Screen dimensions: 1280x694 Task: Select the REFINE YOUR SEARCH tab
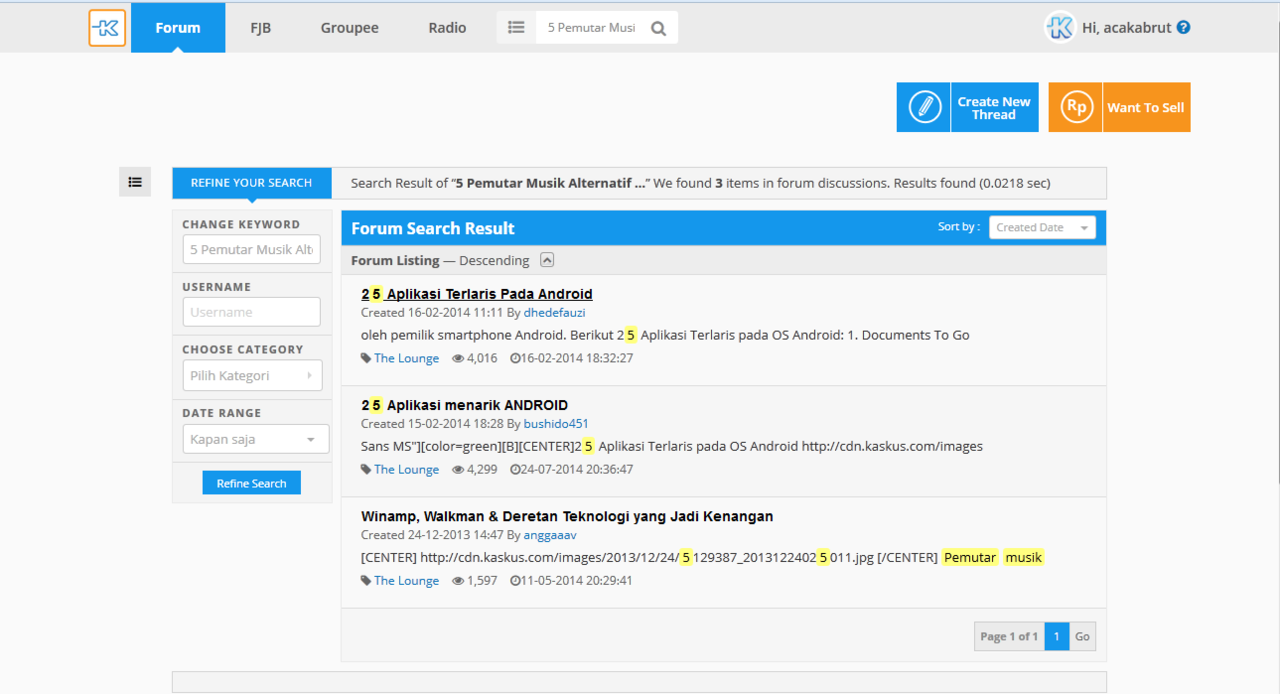[x=252, y=183]
